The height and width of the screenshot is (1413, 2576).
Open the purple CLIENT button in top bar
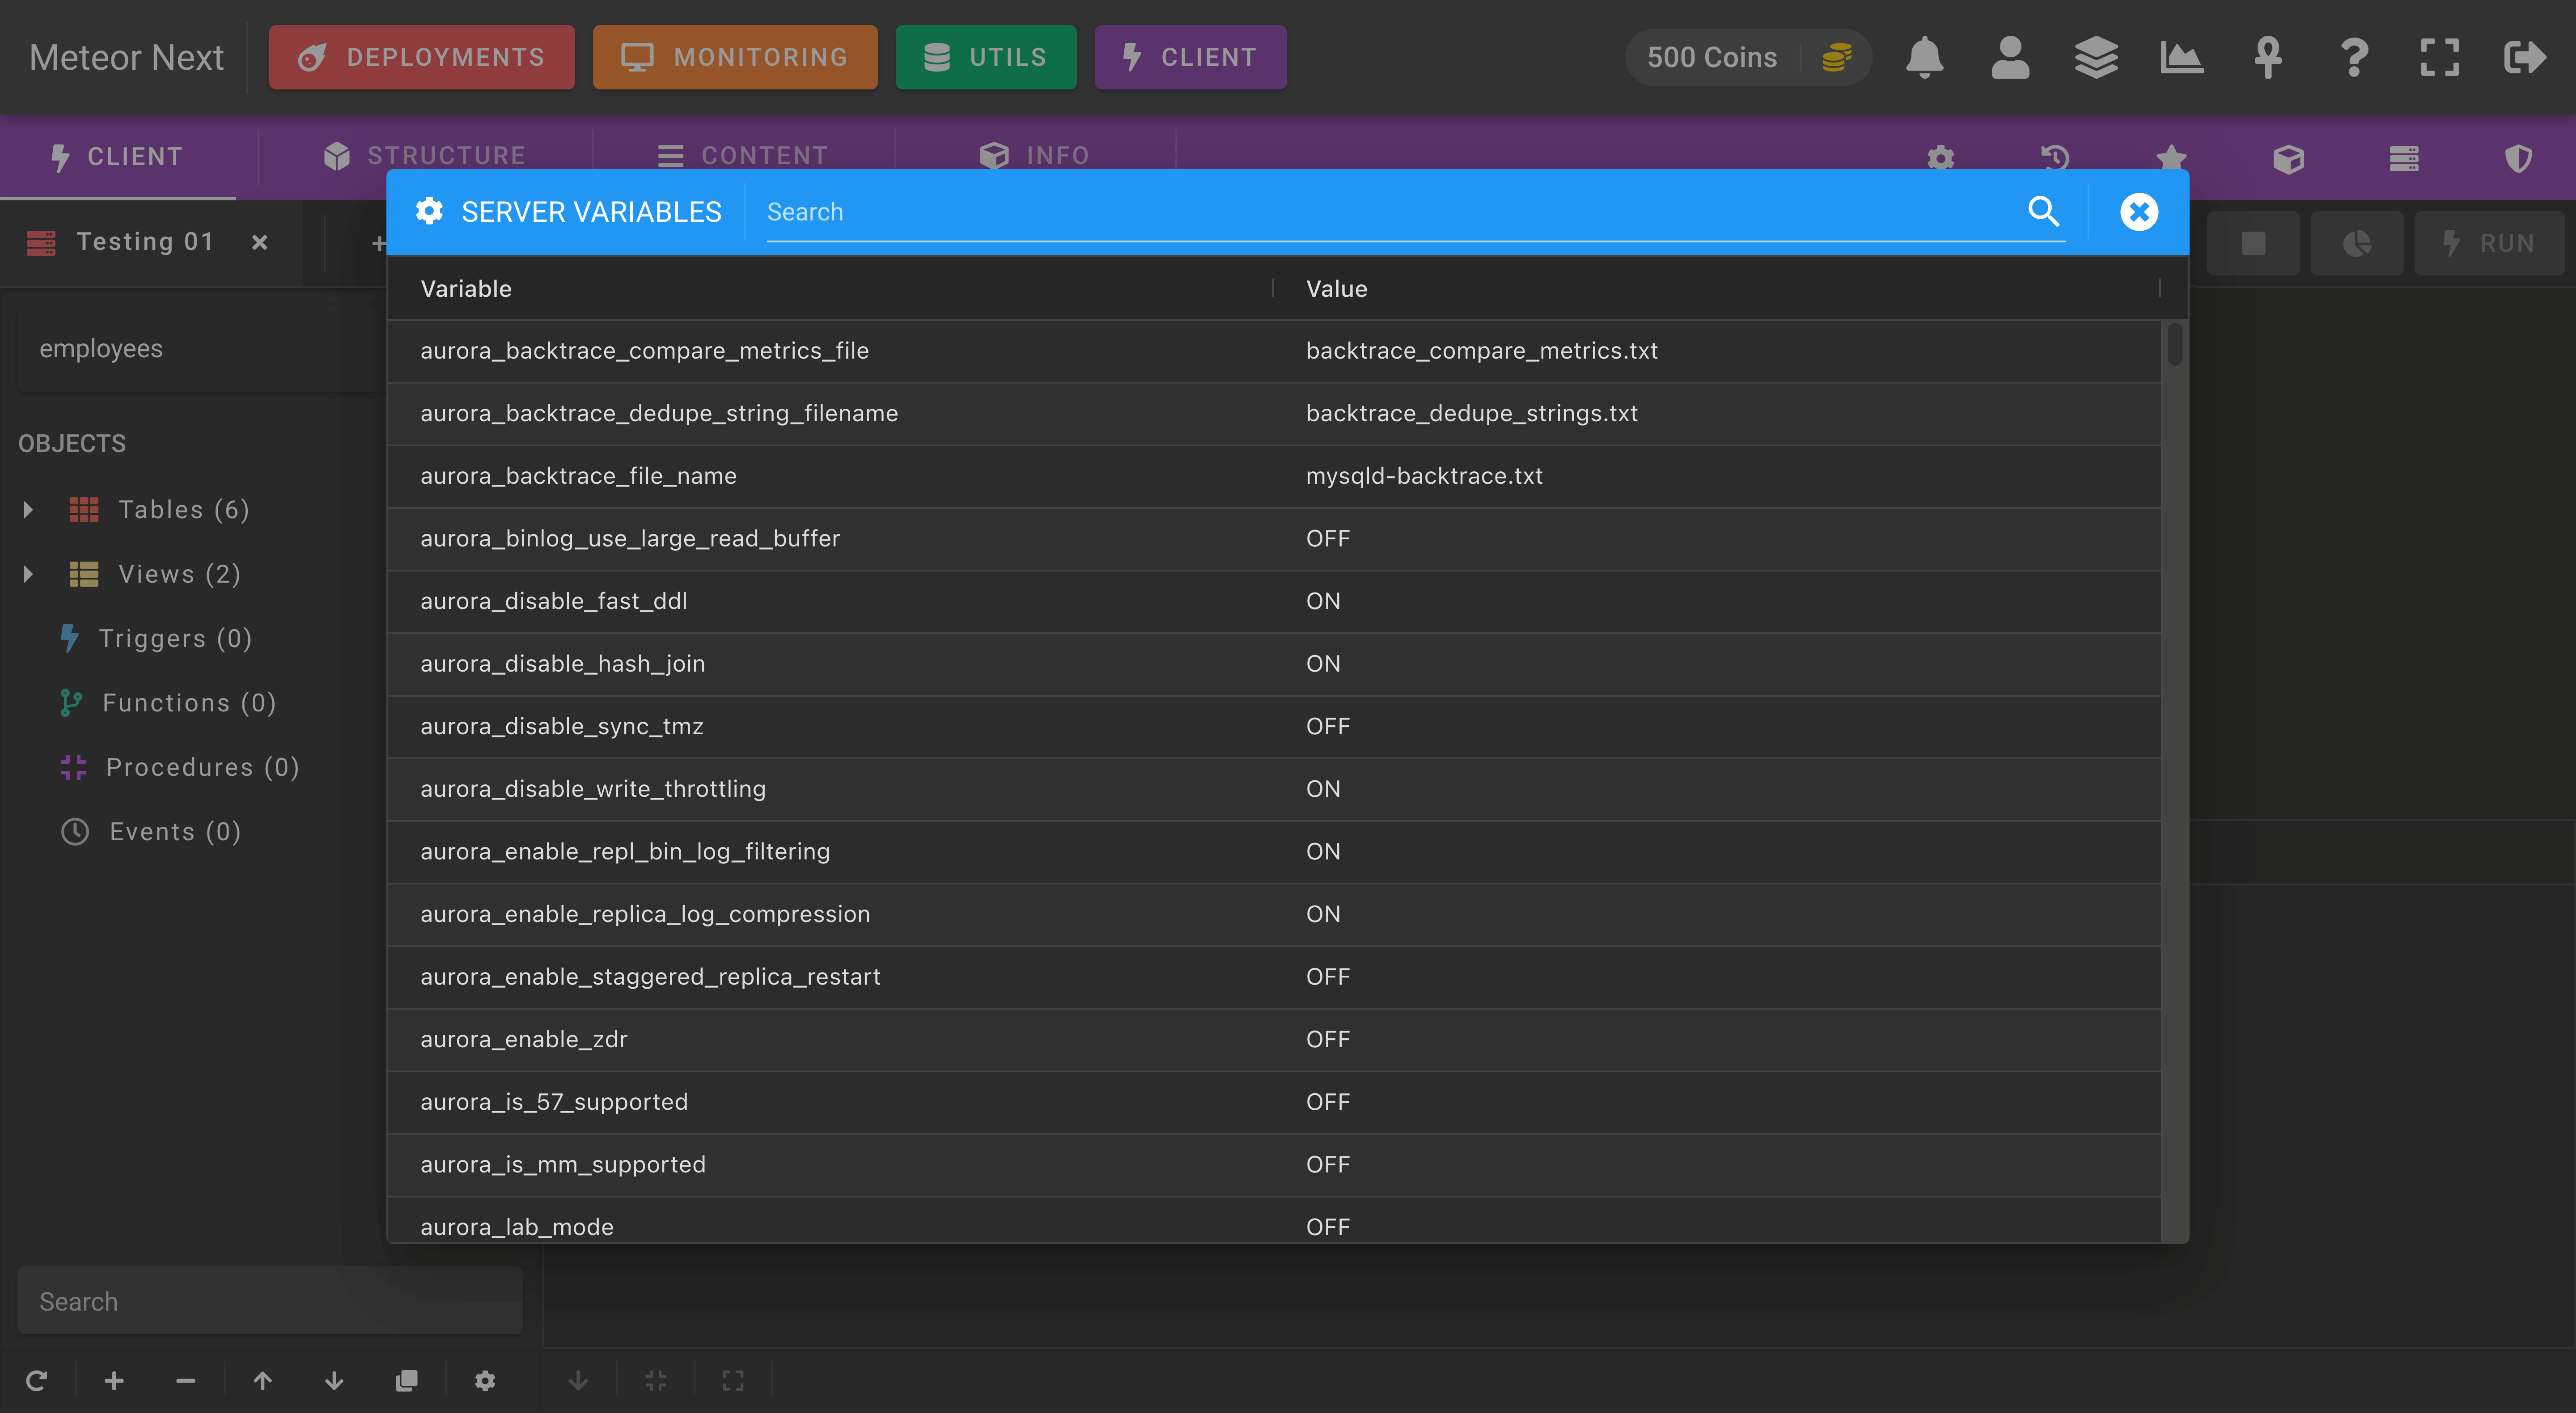tap(1190, 57)
